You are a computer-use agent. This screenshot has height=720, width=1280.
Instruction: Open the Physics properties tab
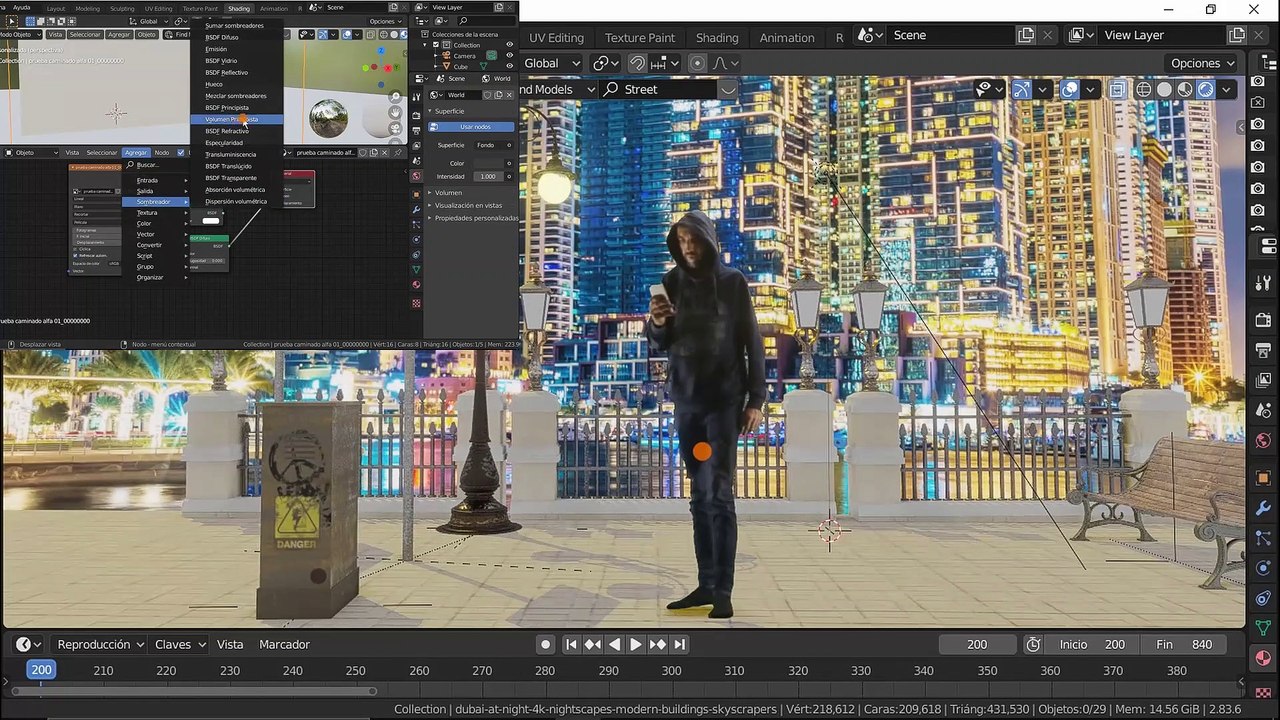(1263, 568)
